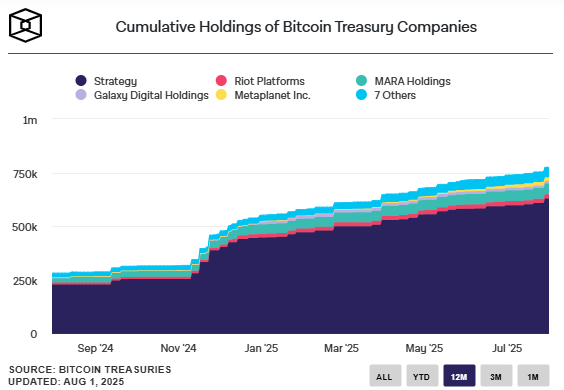Toggle the Riot Platforms legend dot
Viewport: 564px width, 390px height.
coord(221,81)
